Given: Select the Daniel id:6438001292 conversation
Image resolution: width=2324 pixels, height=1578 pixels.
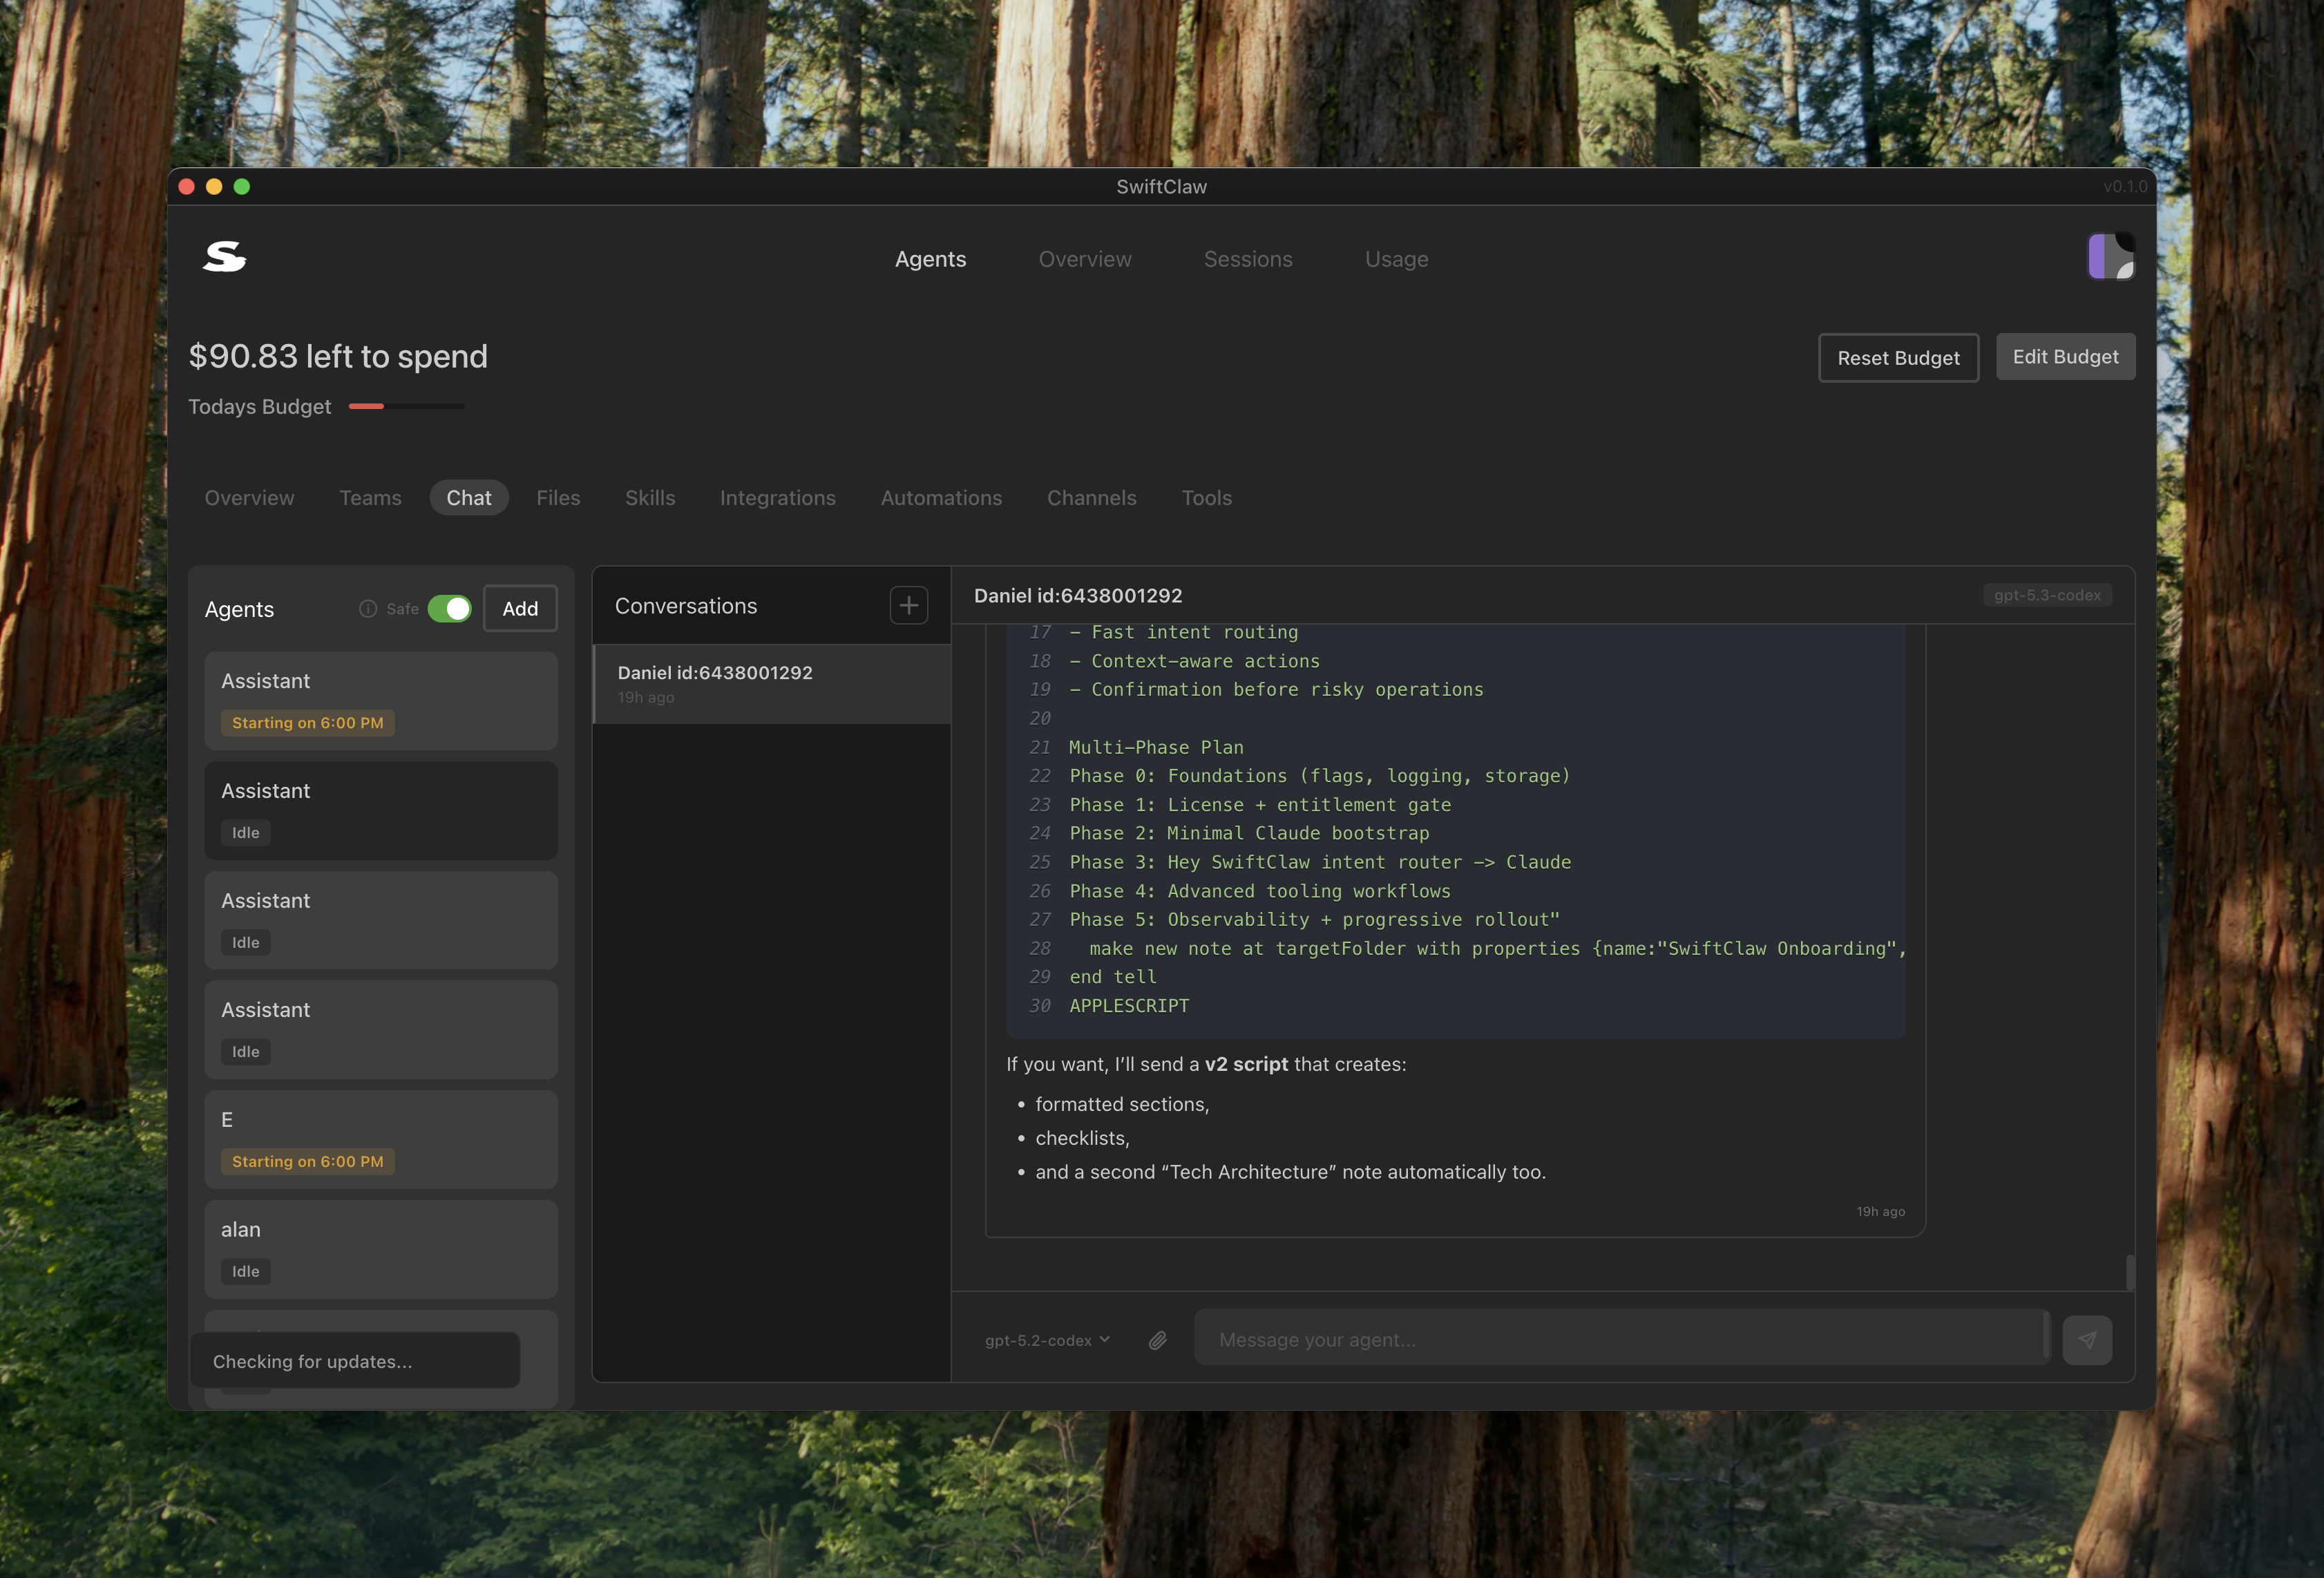Looking at the screenshot, I should point(772,684).
